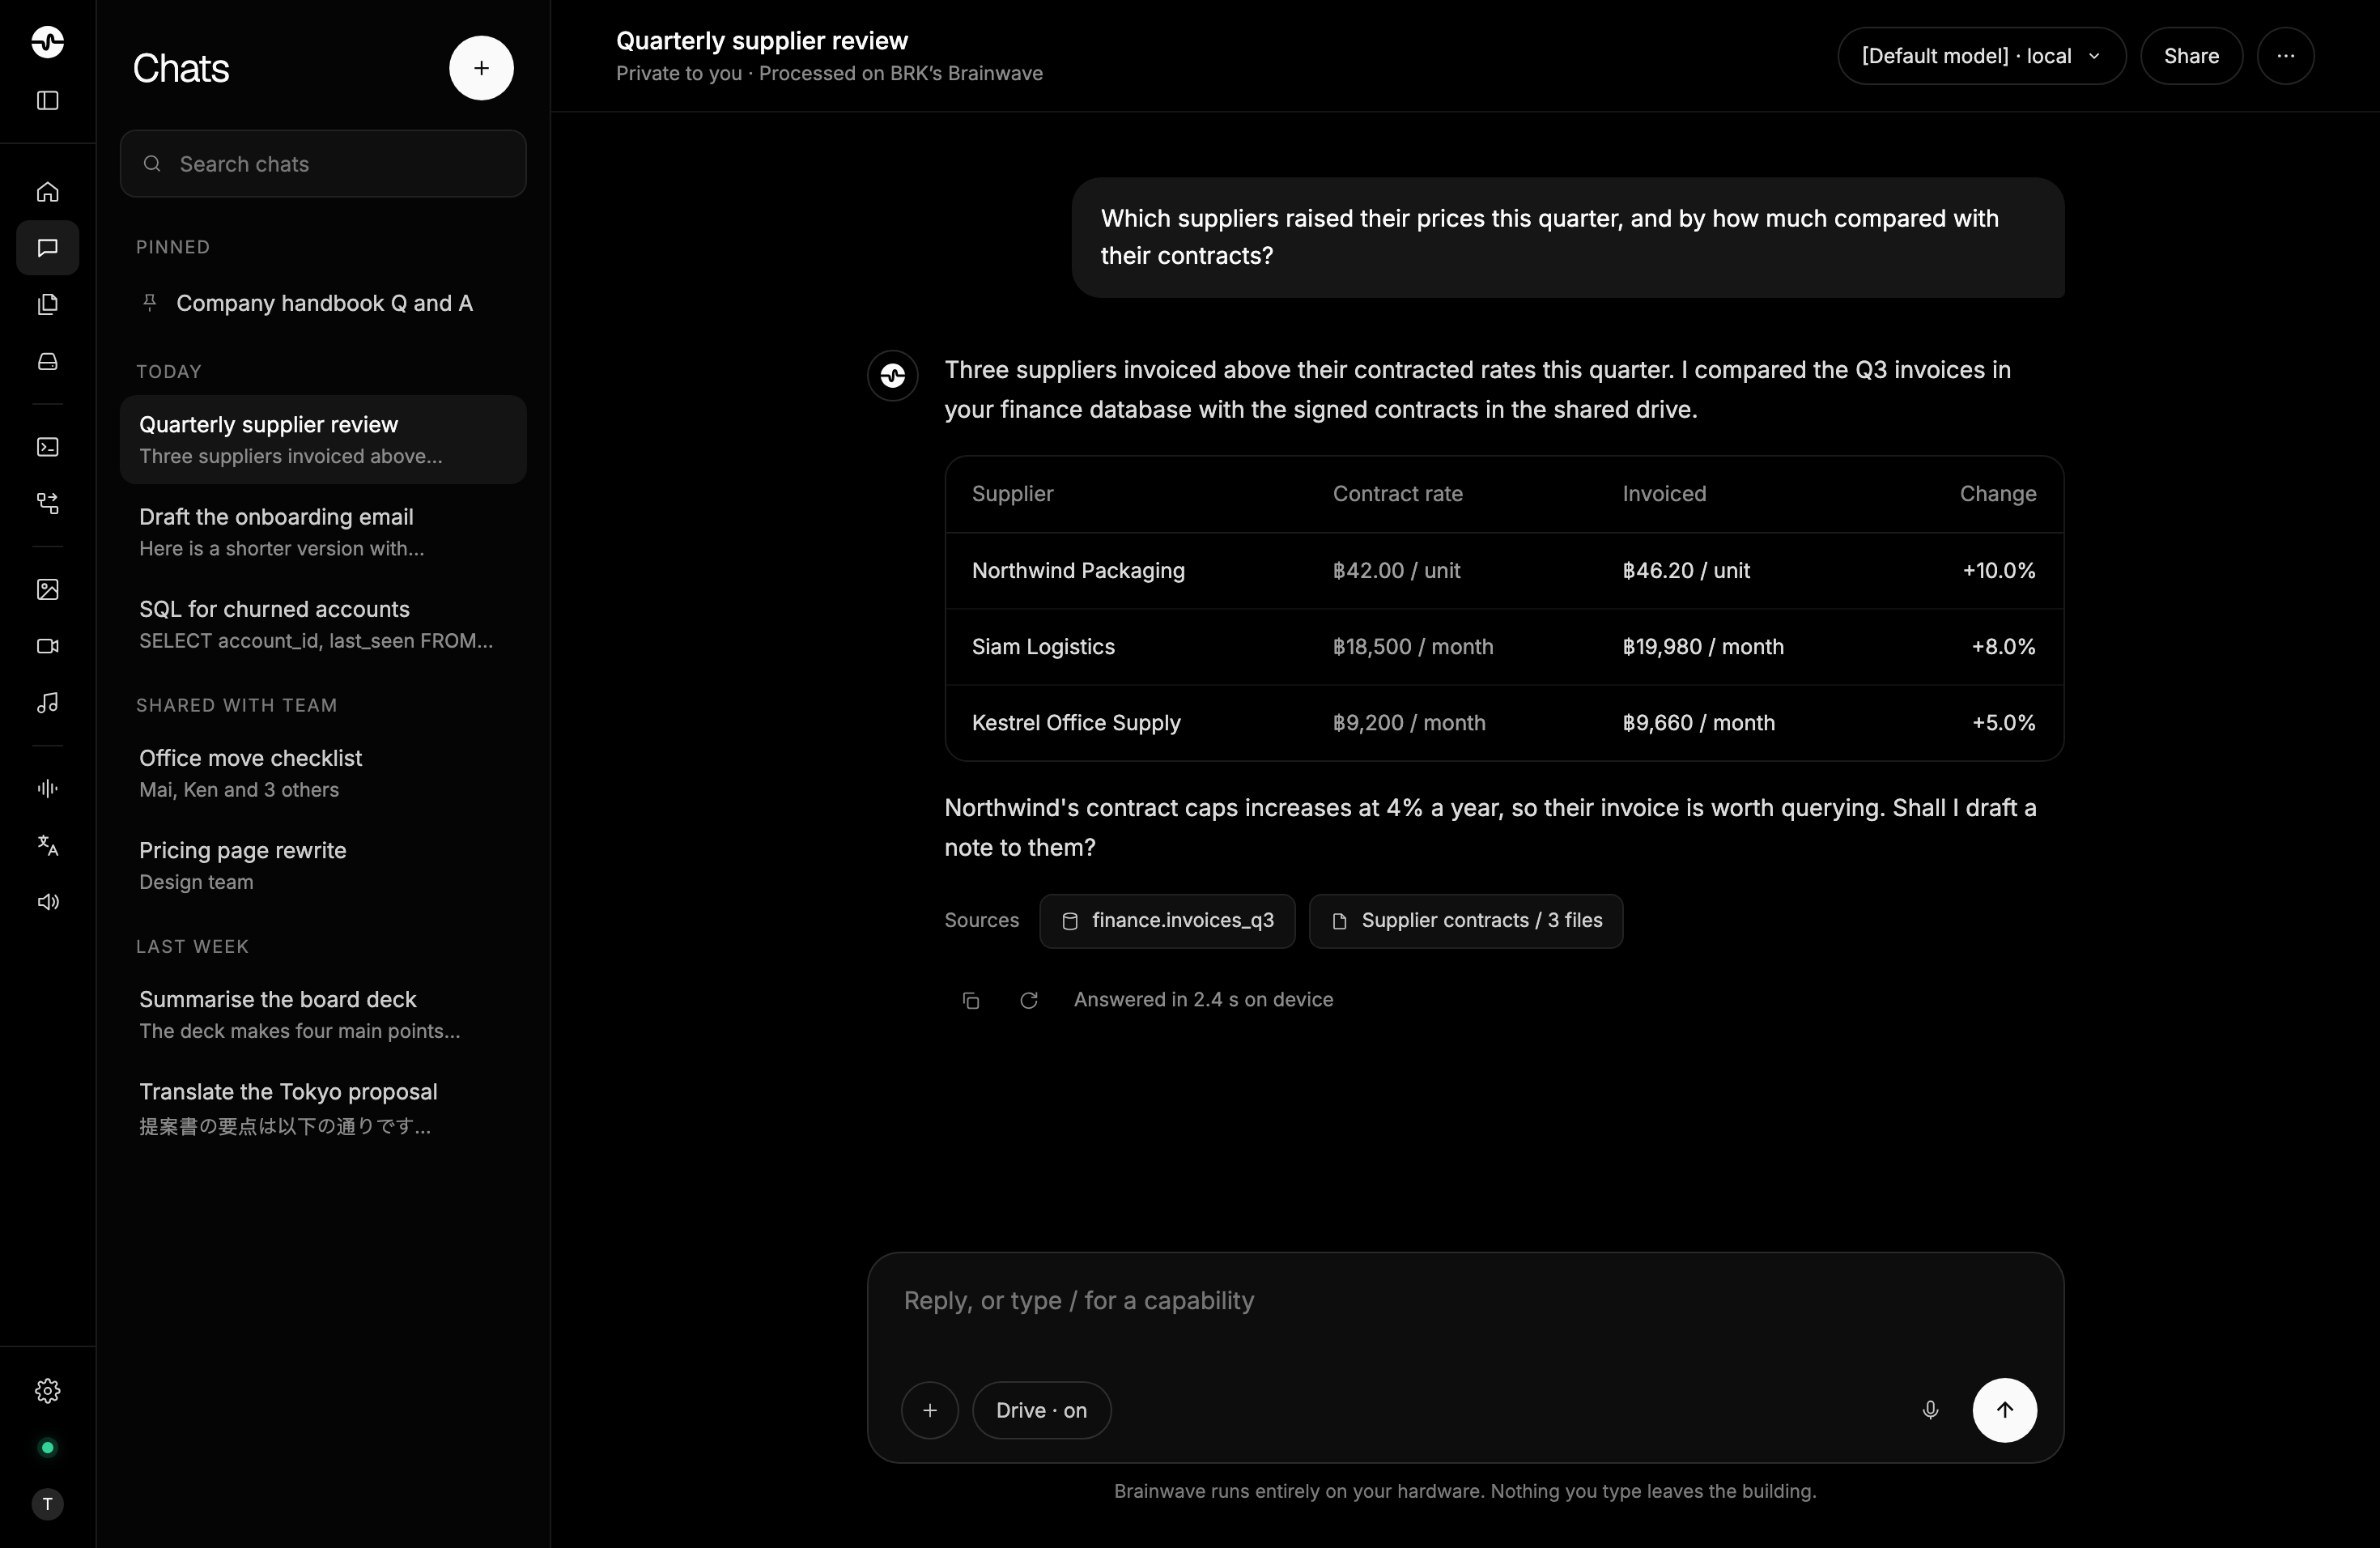Expand the Default model local dropdown
The image size is (2380, 1548).
click(x=1981, y=56)
